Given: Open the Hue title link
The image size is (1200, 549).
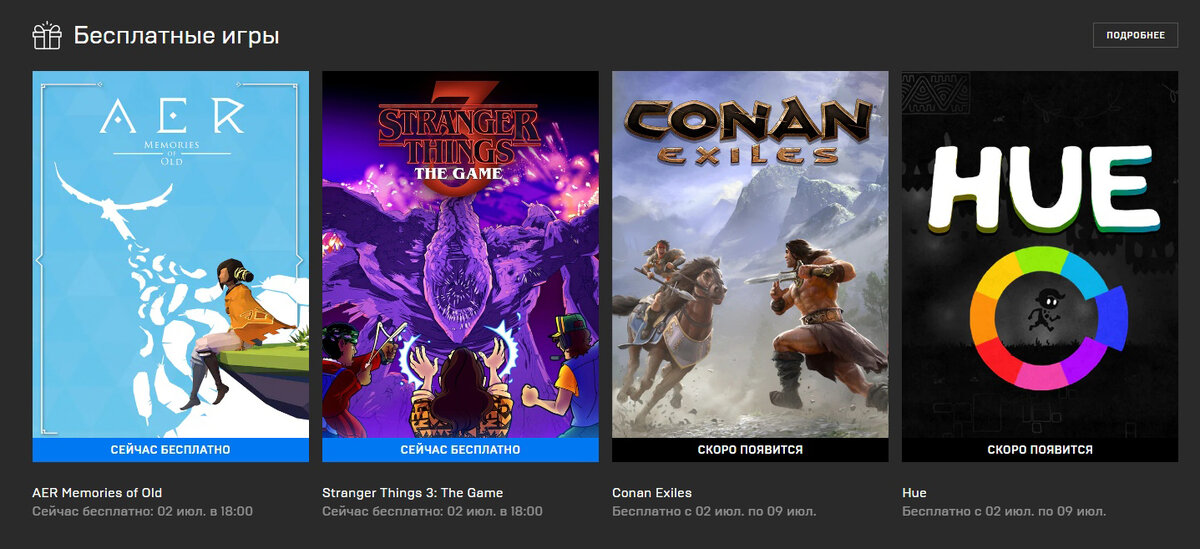Looking at the screenshot, I should (x=914, y=493).
